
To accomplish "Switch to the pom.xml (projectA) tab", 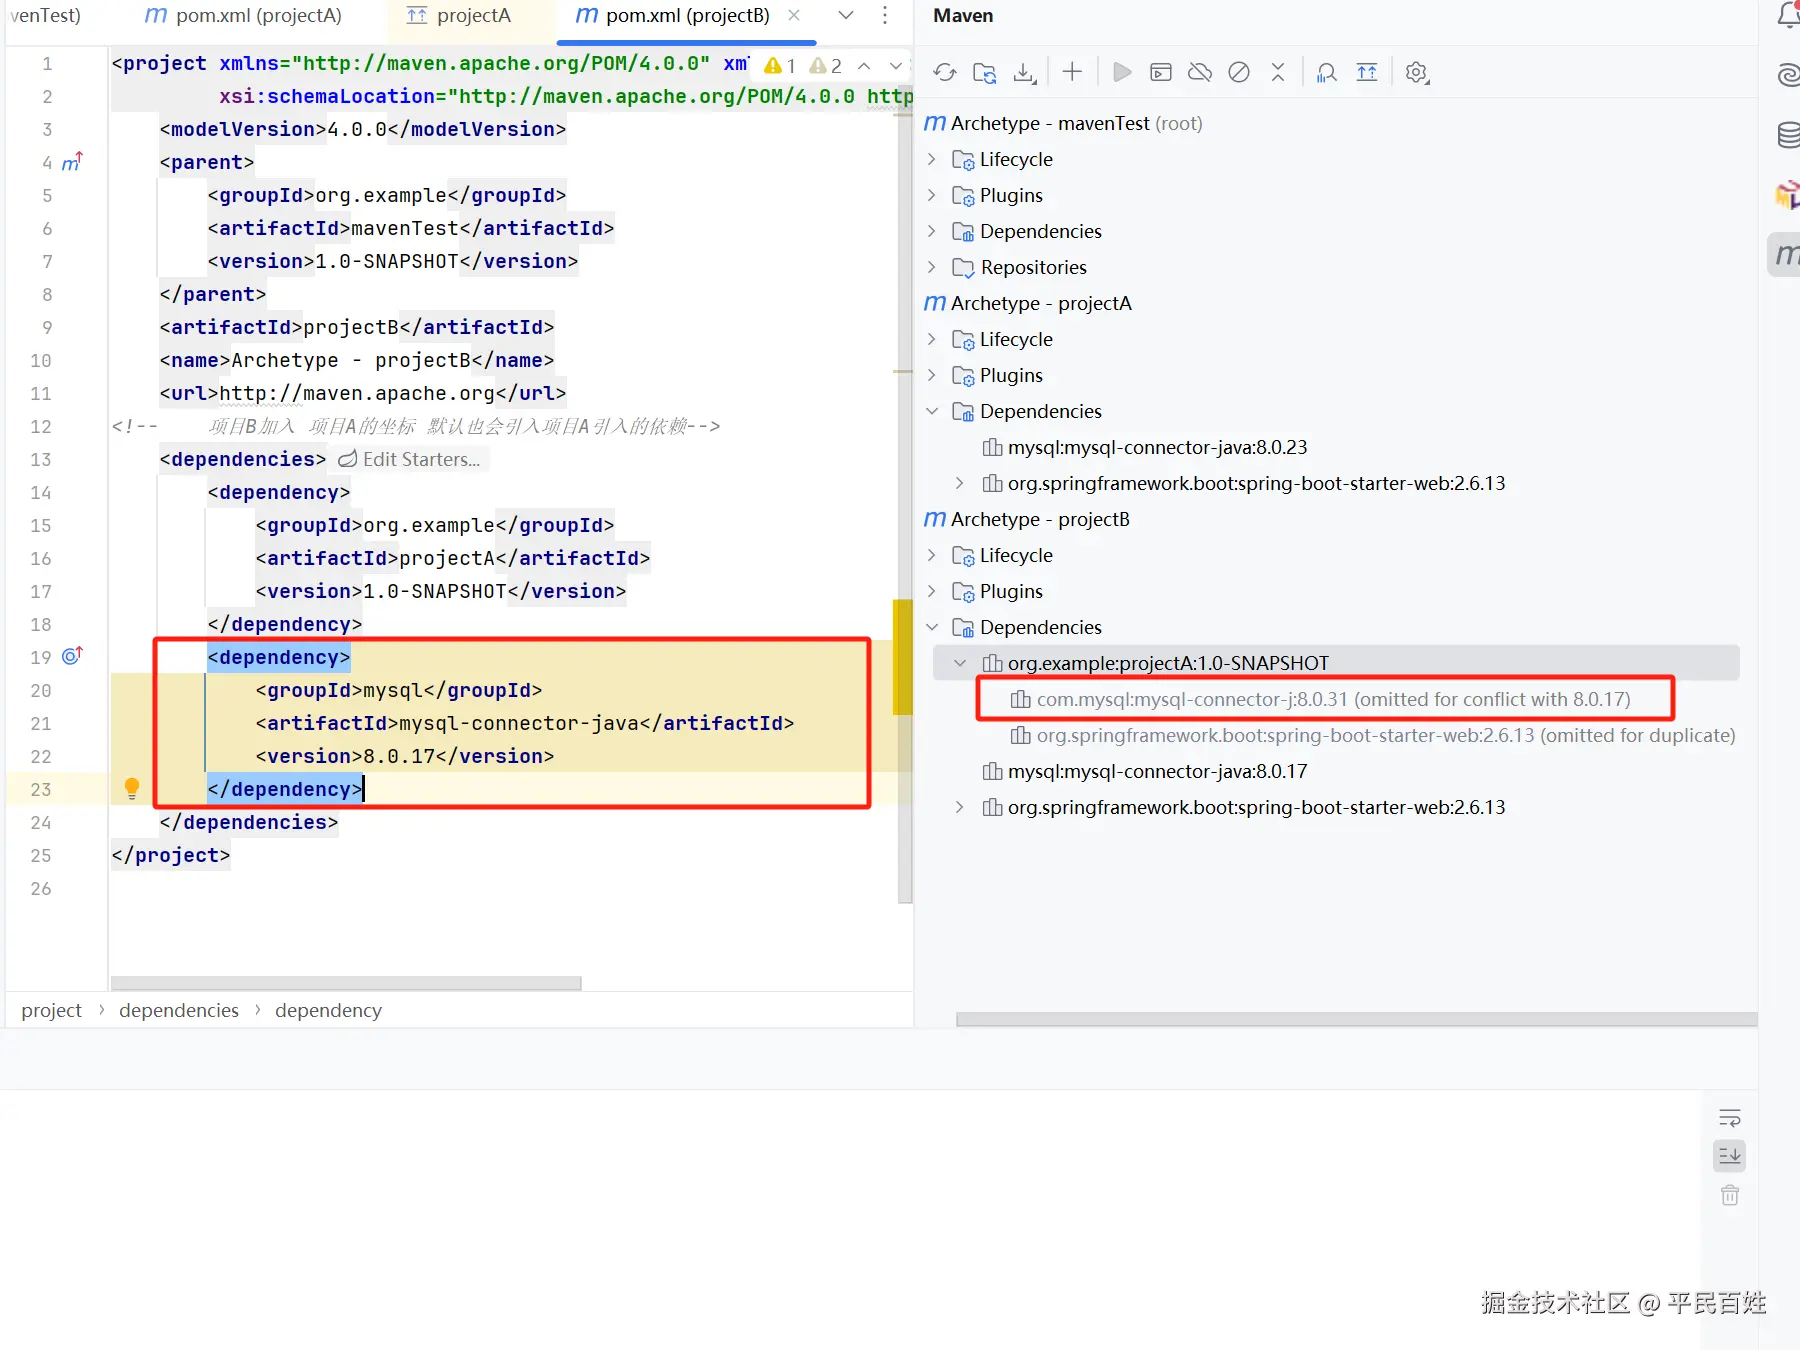I will (243, 16).
